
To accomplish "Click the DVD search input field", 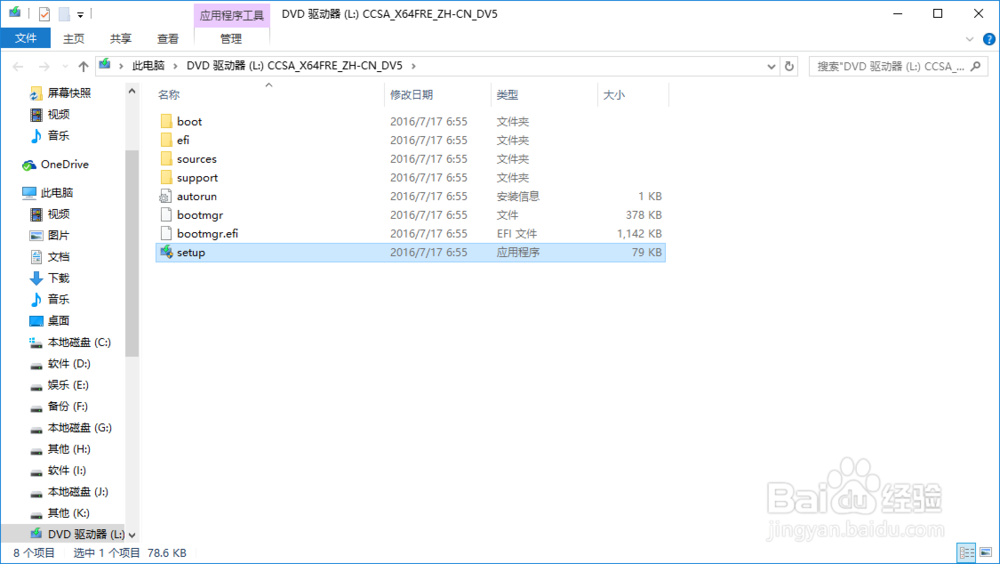I will coord(891,66).
